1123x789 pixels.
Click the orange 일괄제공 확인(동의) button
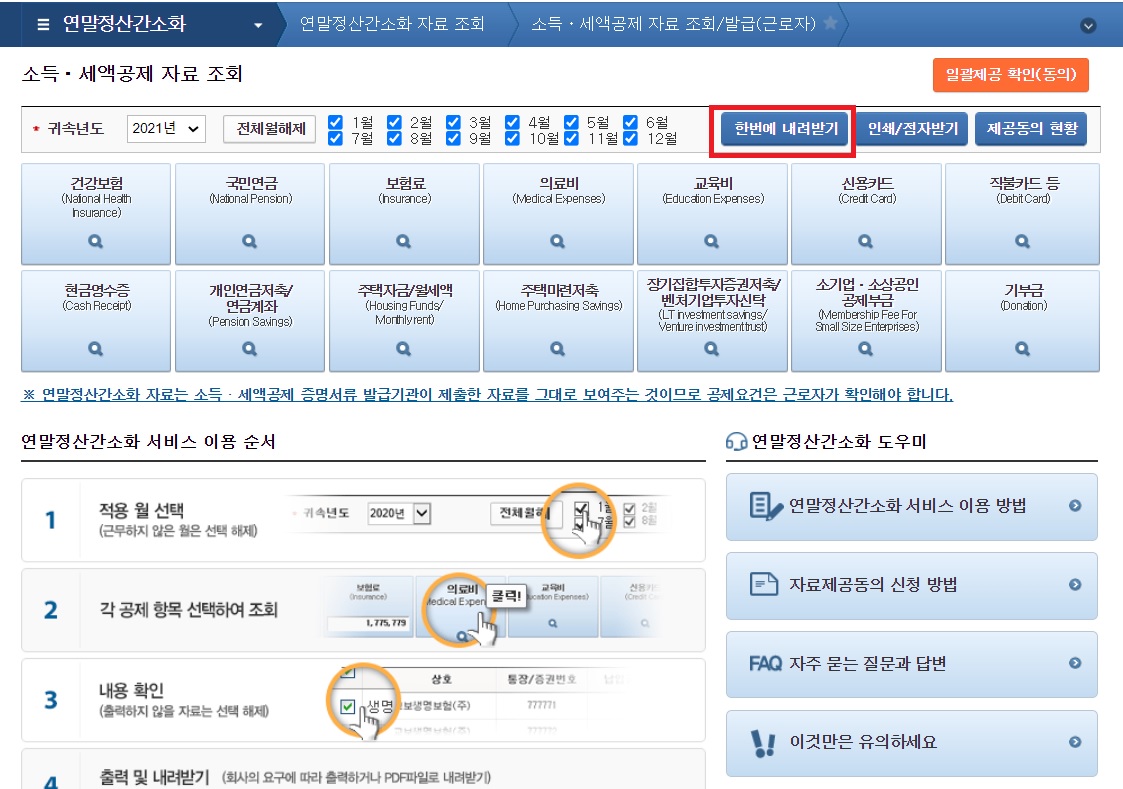click(1010, 75)
